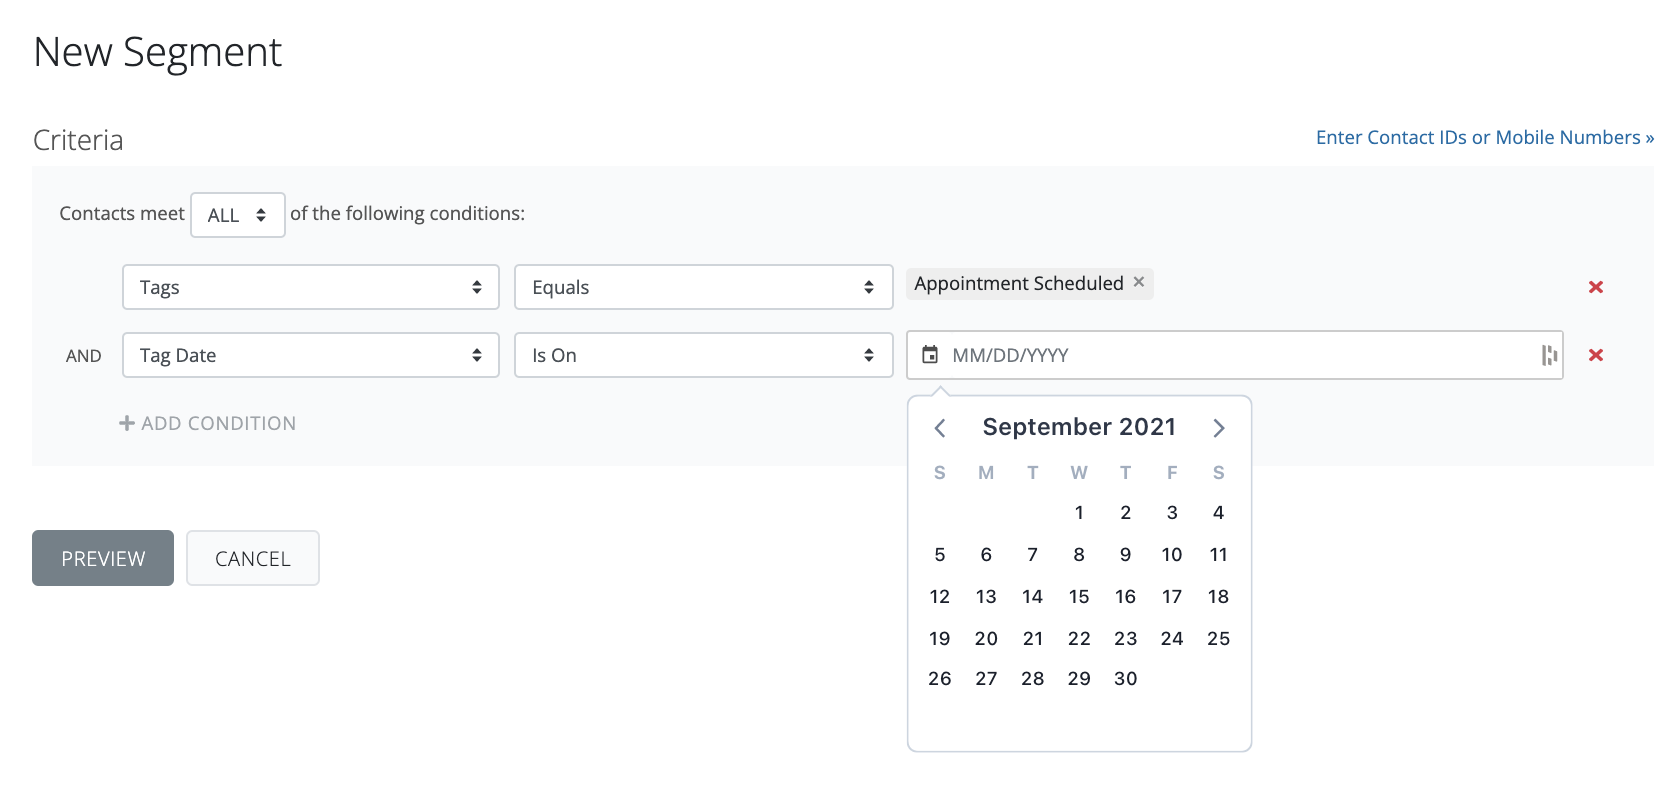Click the plus icon to add condition
This screenshot has height=786, width=1678.
tap(127, 423)
